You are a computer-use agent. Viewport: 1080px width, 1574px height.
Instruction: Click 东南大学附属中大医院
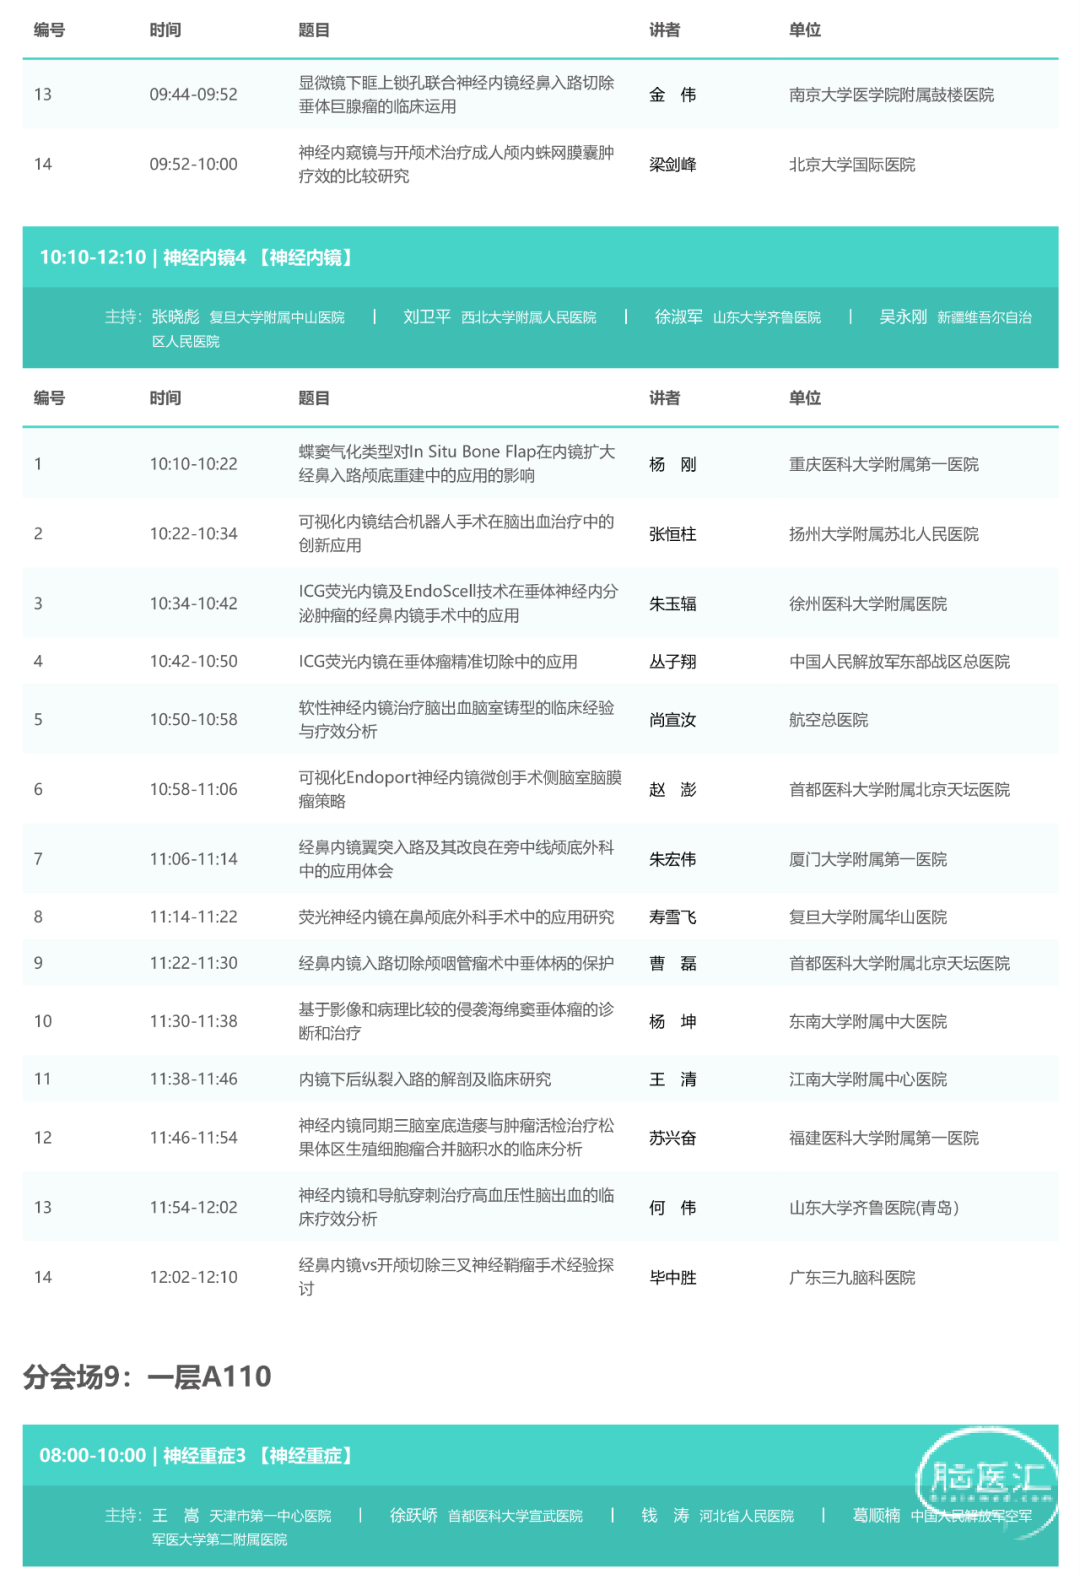point(868,1022)
